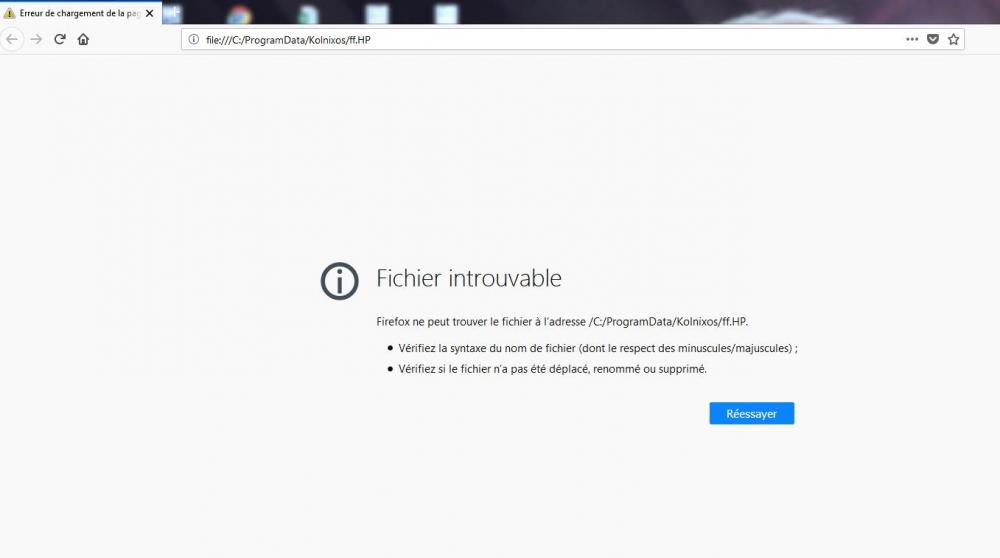Open the home page icon
The width and height of the screenshot is (1000, 558).
click(83, 40)
